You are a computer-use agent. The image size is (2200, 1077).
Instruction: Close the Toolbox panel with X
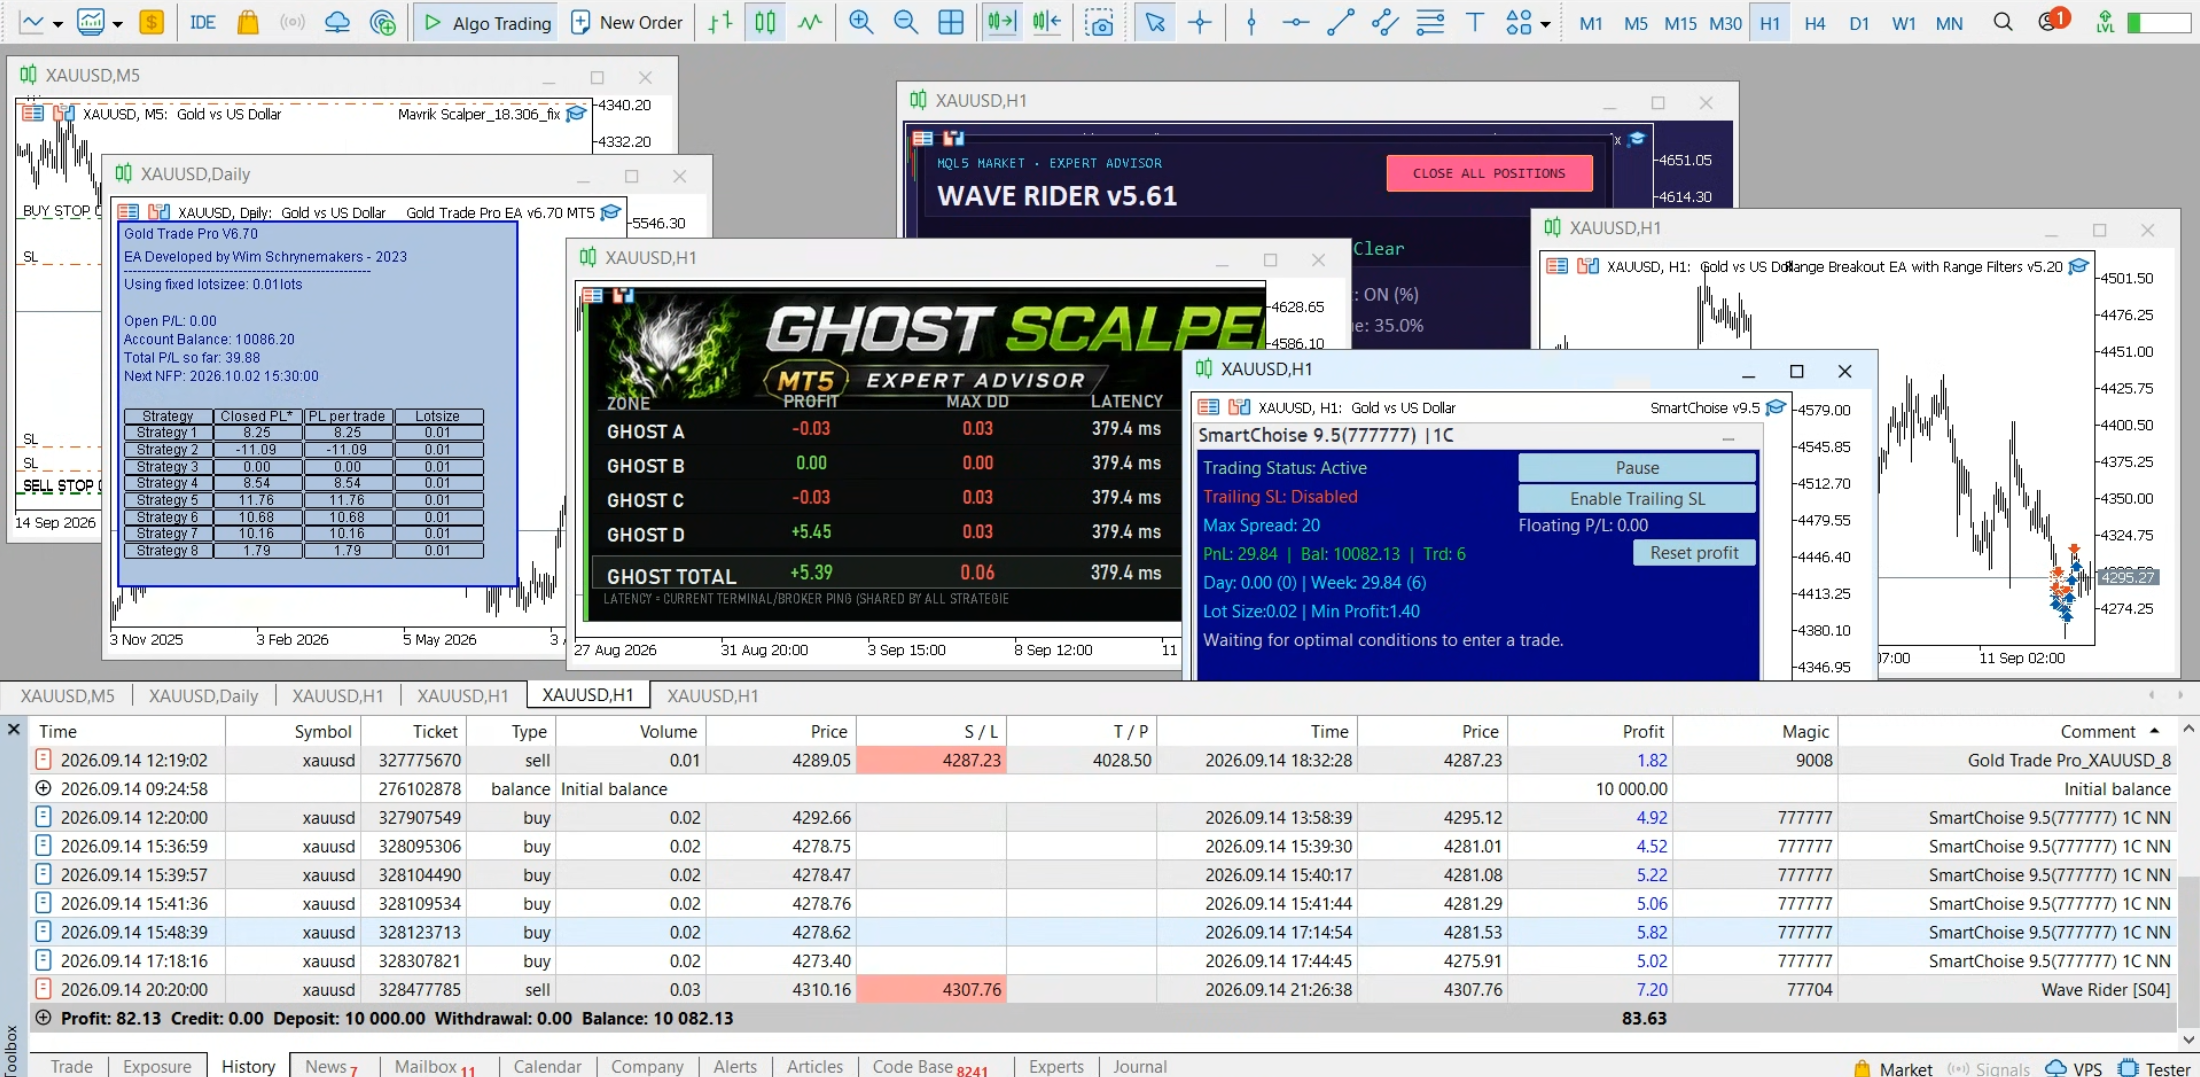[14, 729]
